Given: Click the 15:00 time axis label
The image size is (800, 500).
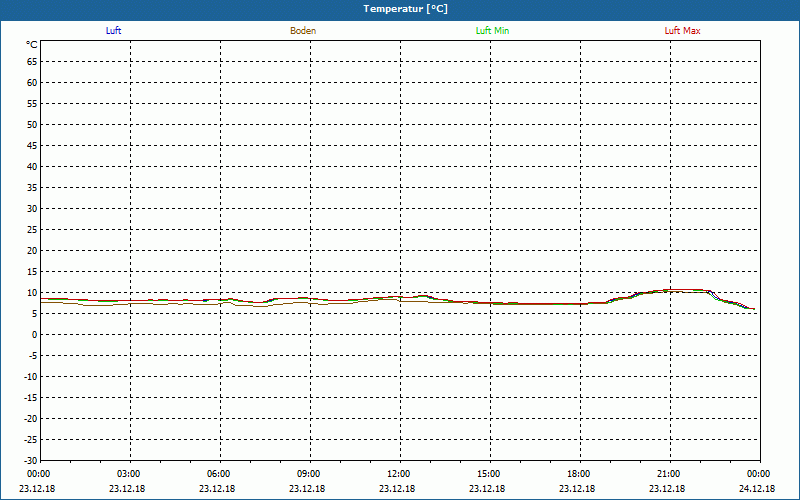Looking at the screenshot, I should coord(489,474).
